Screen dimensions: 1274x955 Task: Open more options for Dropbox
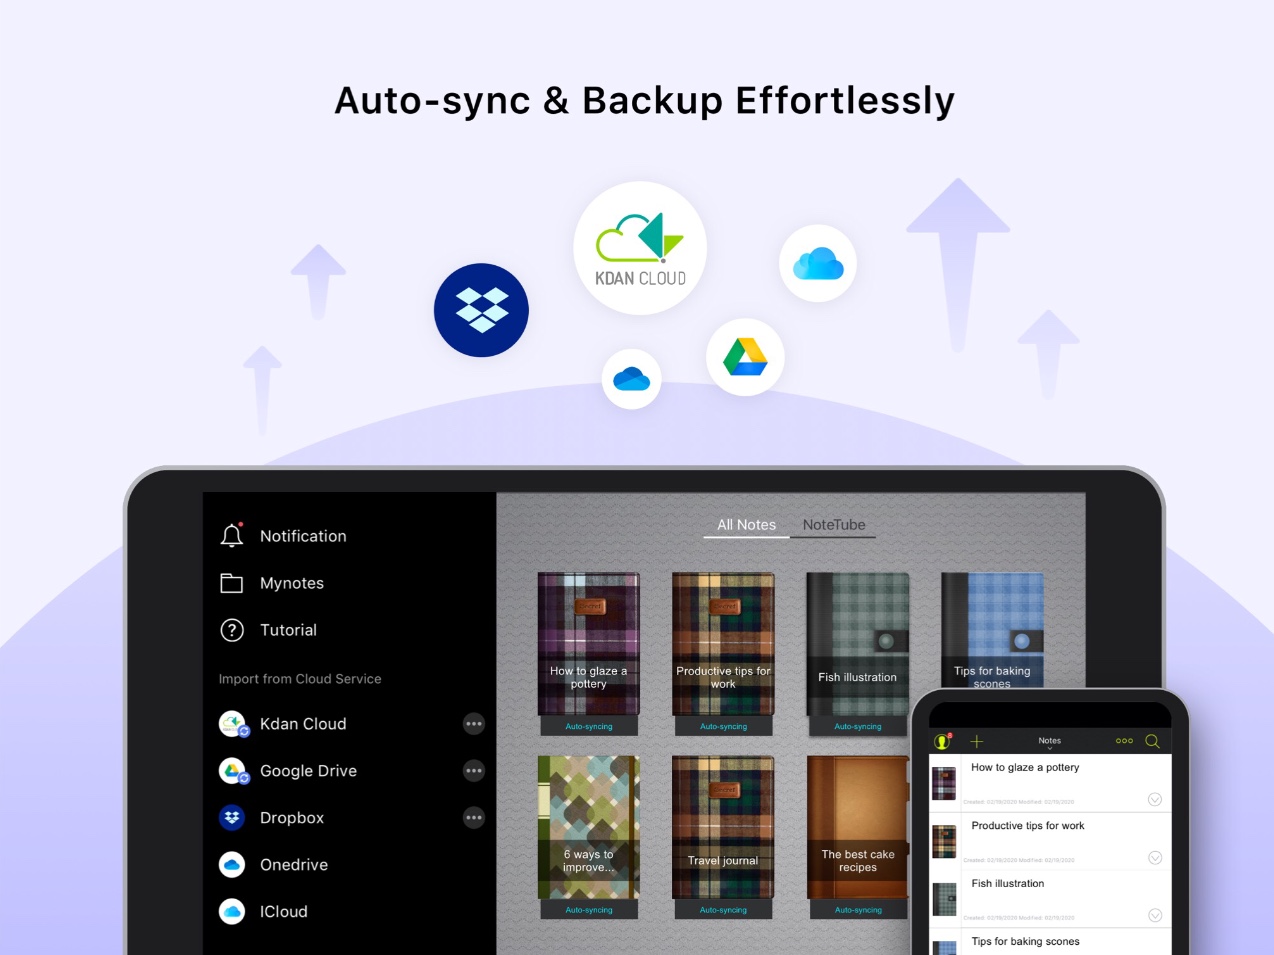point(474,817)
